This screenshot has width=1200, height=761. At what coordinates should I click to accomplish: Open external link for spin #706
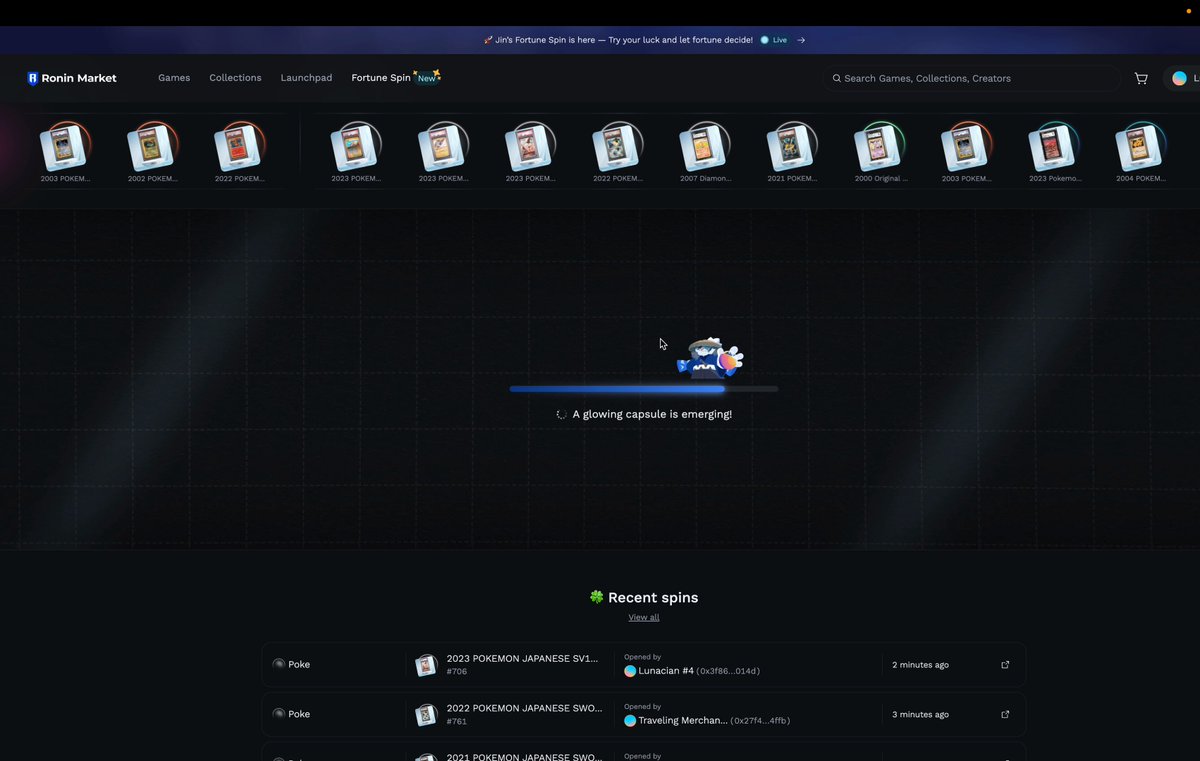[x=1005, y=664]
